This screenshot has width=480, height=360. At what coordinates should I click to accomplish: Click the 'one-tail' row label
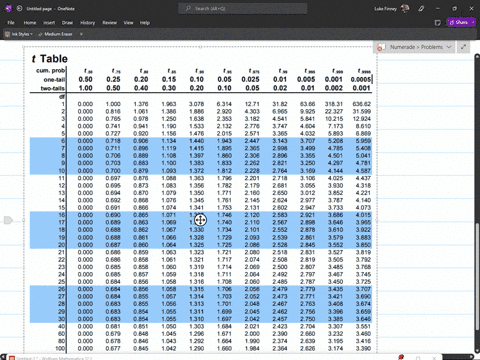tap(54, 79)
